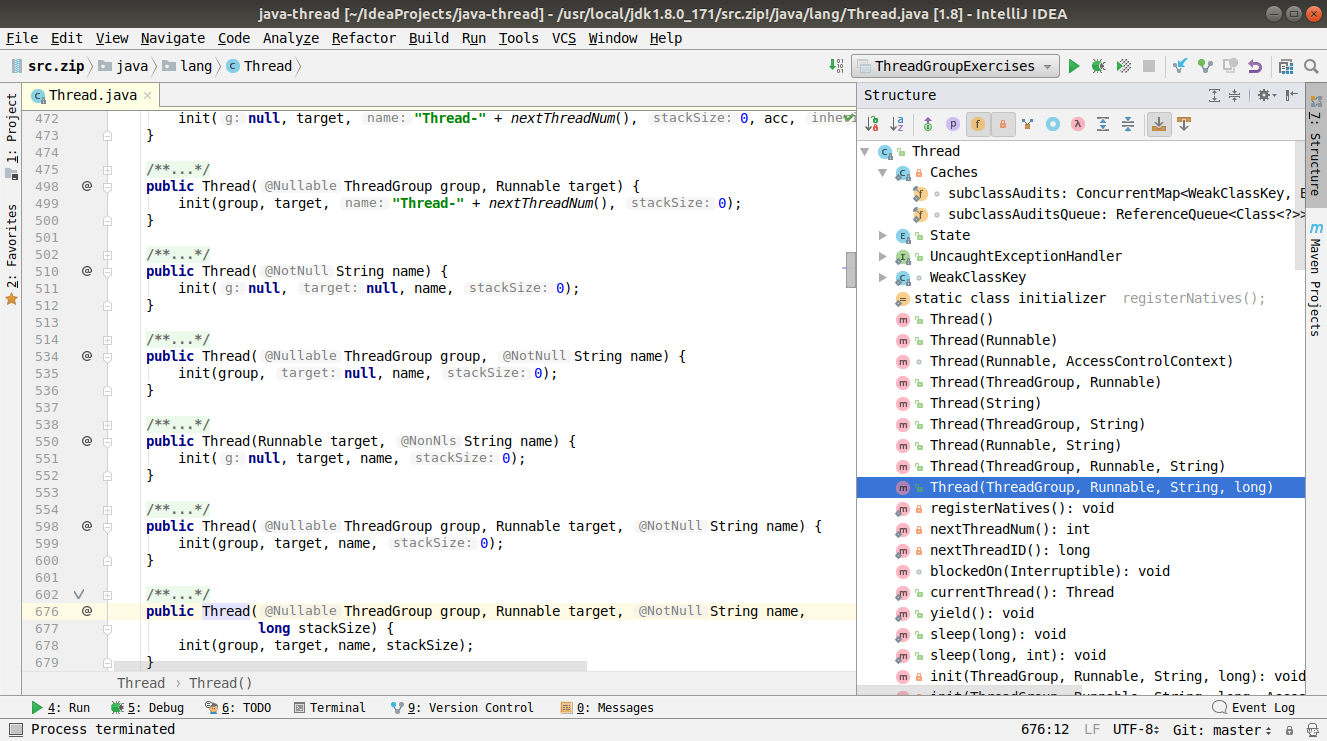Click the Stop process square icon
Viewport: 1327px width, 741px height.
pyautogui.click(x=1149, y=66)
